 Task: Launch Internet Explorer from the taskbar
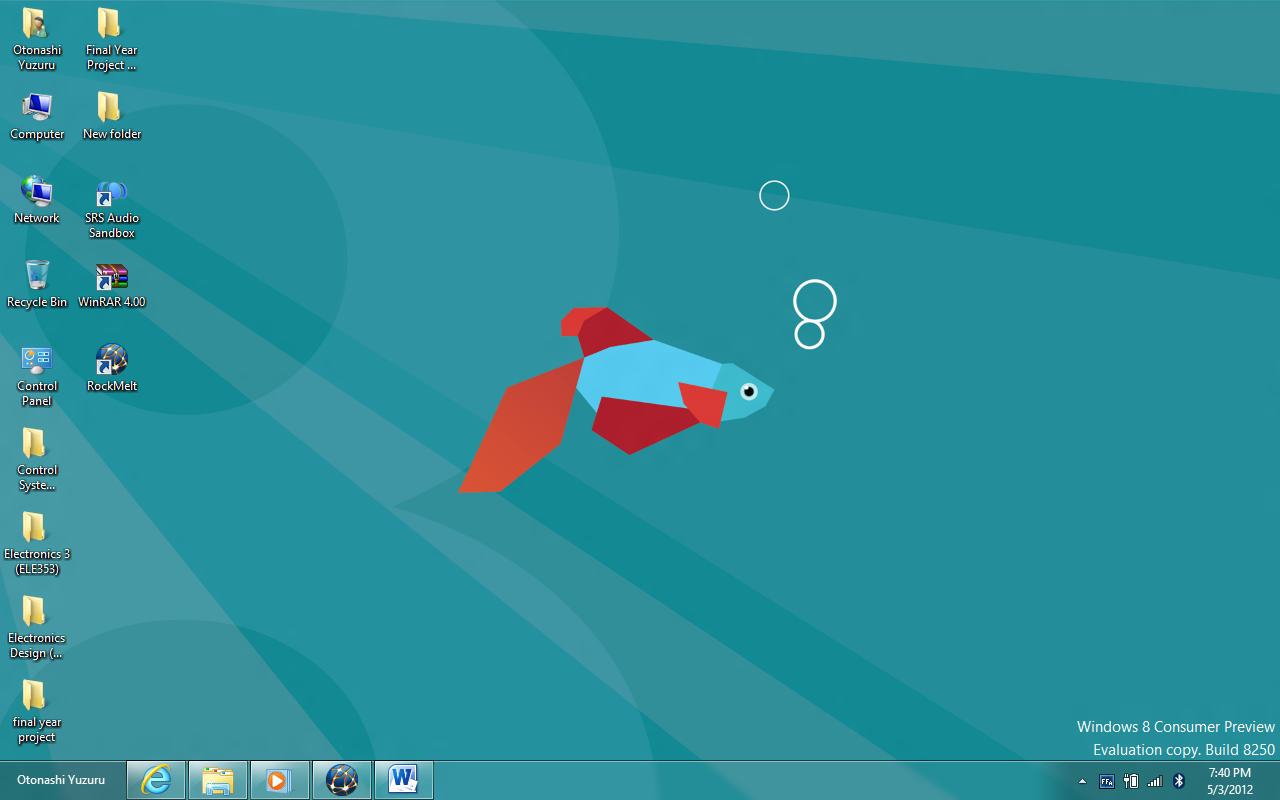(x=156, y=780)
